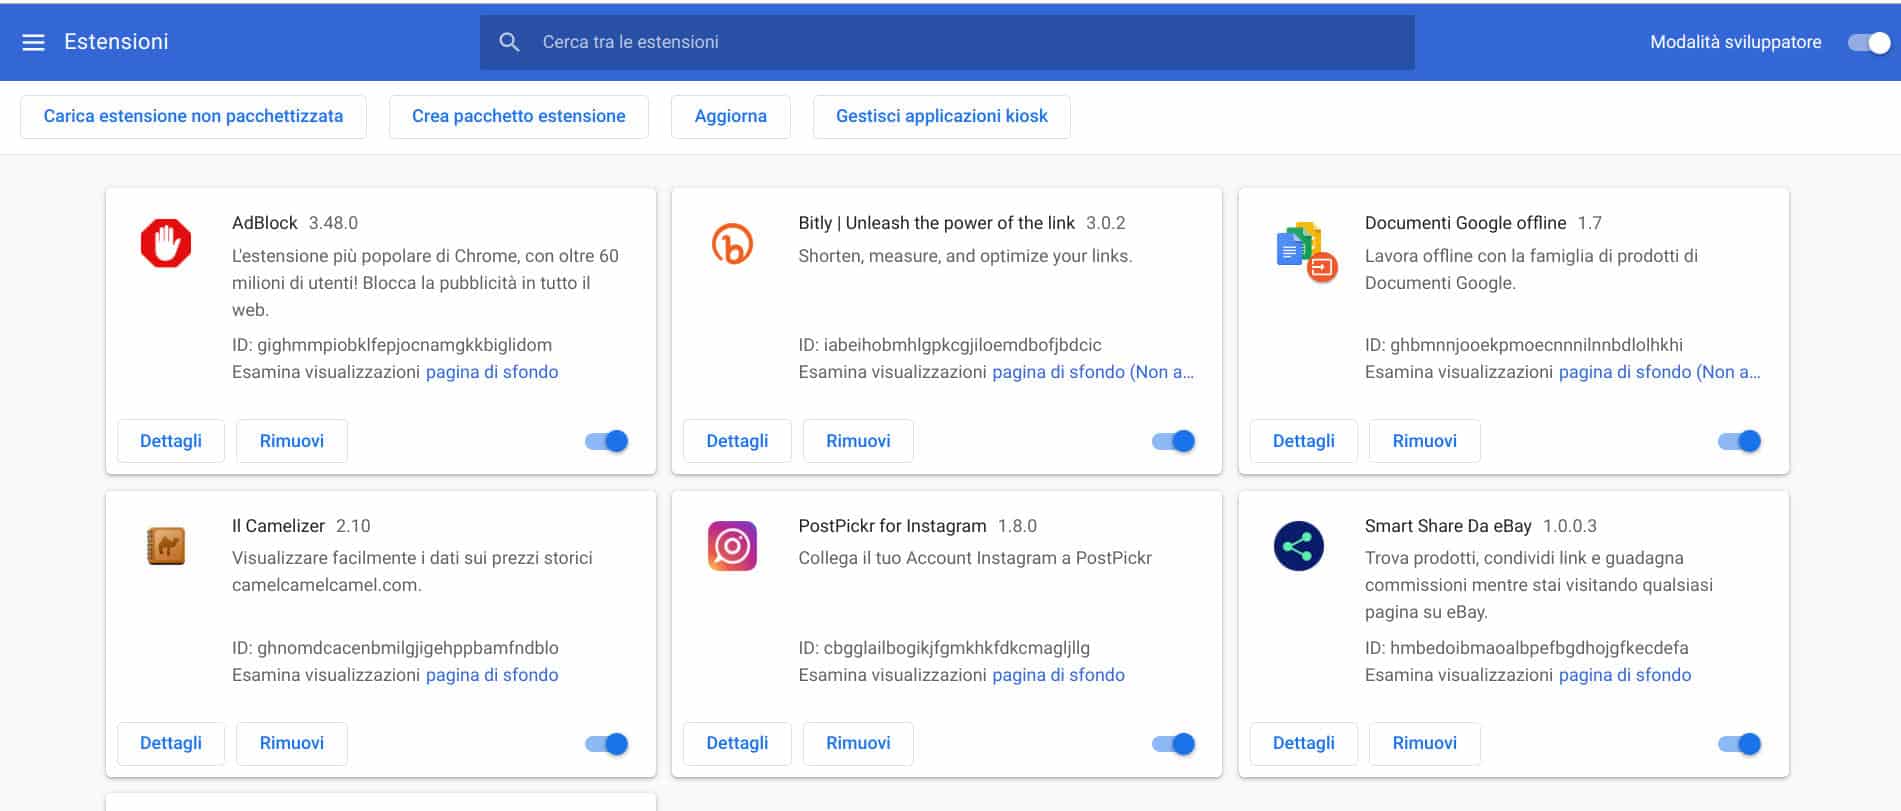Image resolution: width=1901 pixels, height=811 pixels.
Task: Click PostPickr ID cbgglailbogikjfgmkhkfdkcmagljllg text
Action: pyautogui.click(x=944, y=648)
